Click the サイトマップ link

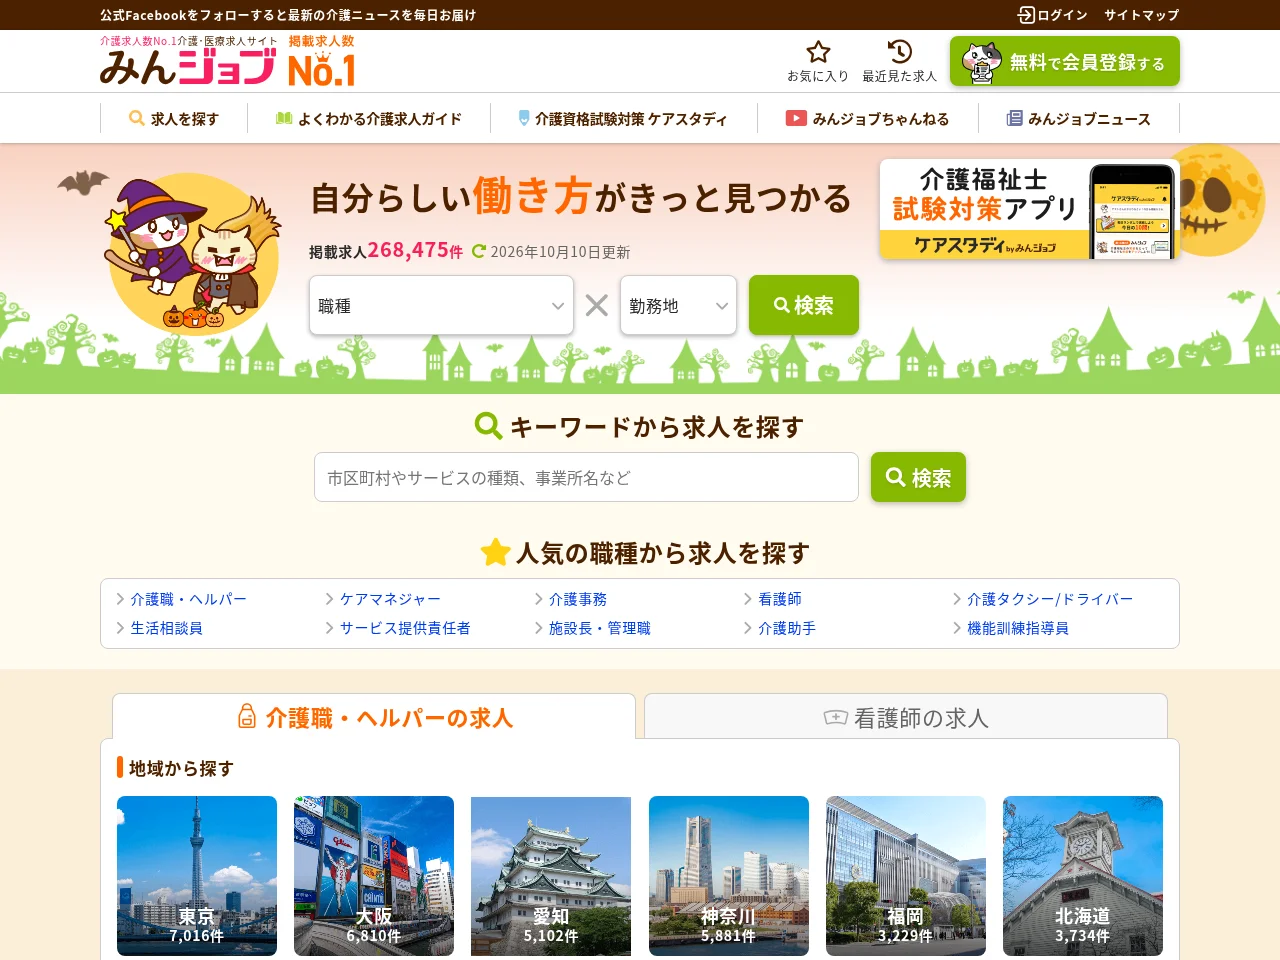pyautogui.click(x=1142, y=15)
